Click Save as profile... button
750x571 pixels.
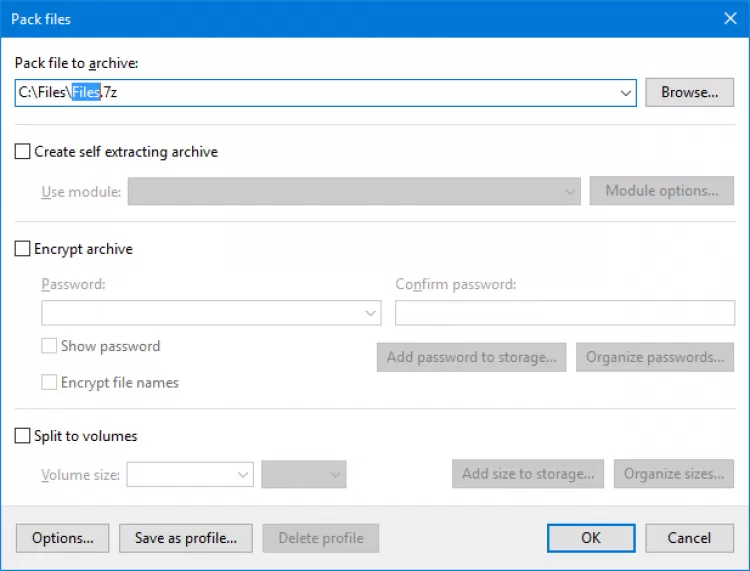tap(186, 538)
